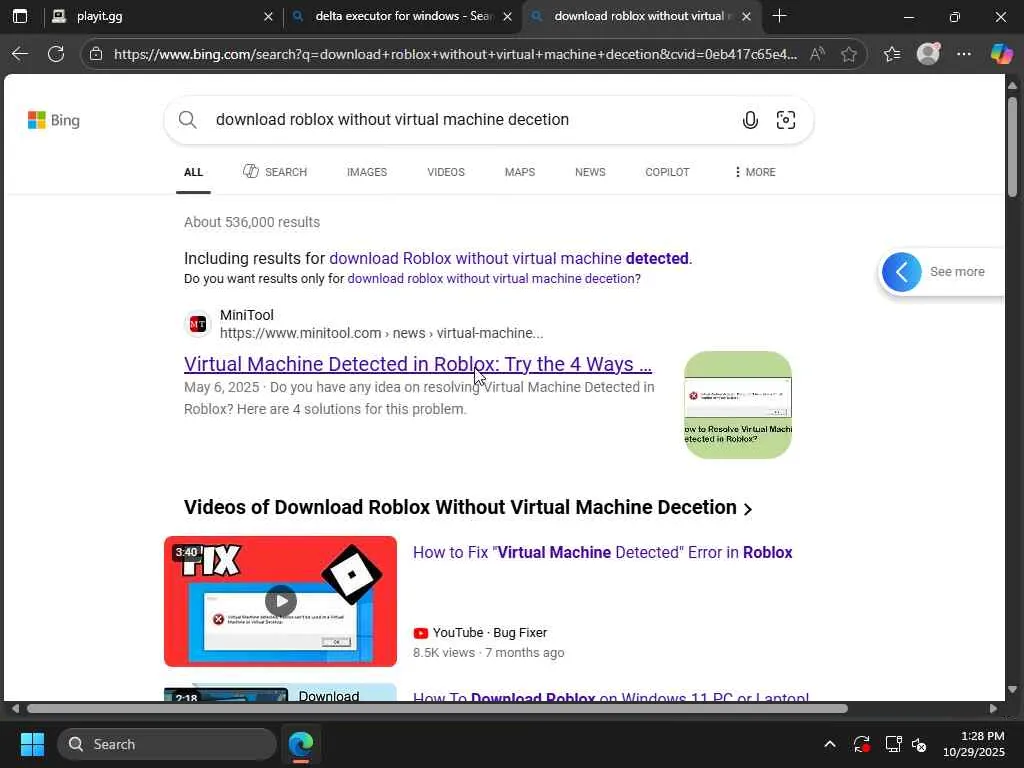Open the MiniTool URL breadcrumb link
1024x768 pixels.
coord(381,334)
